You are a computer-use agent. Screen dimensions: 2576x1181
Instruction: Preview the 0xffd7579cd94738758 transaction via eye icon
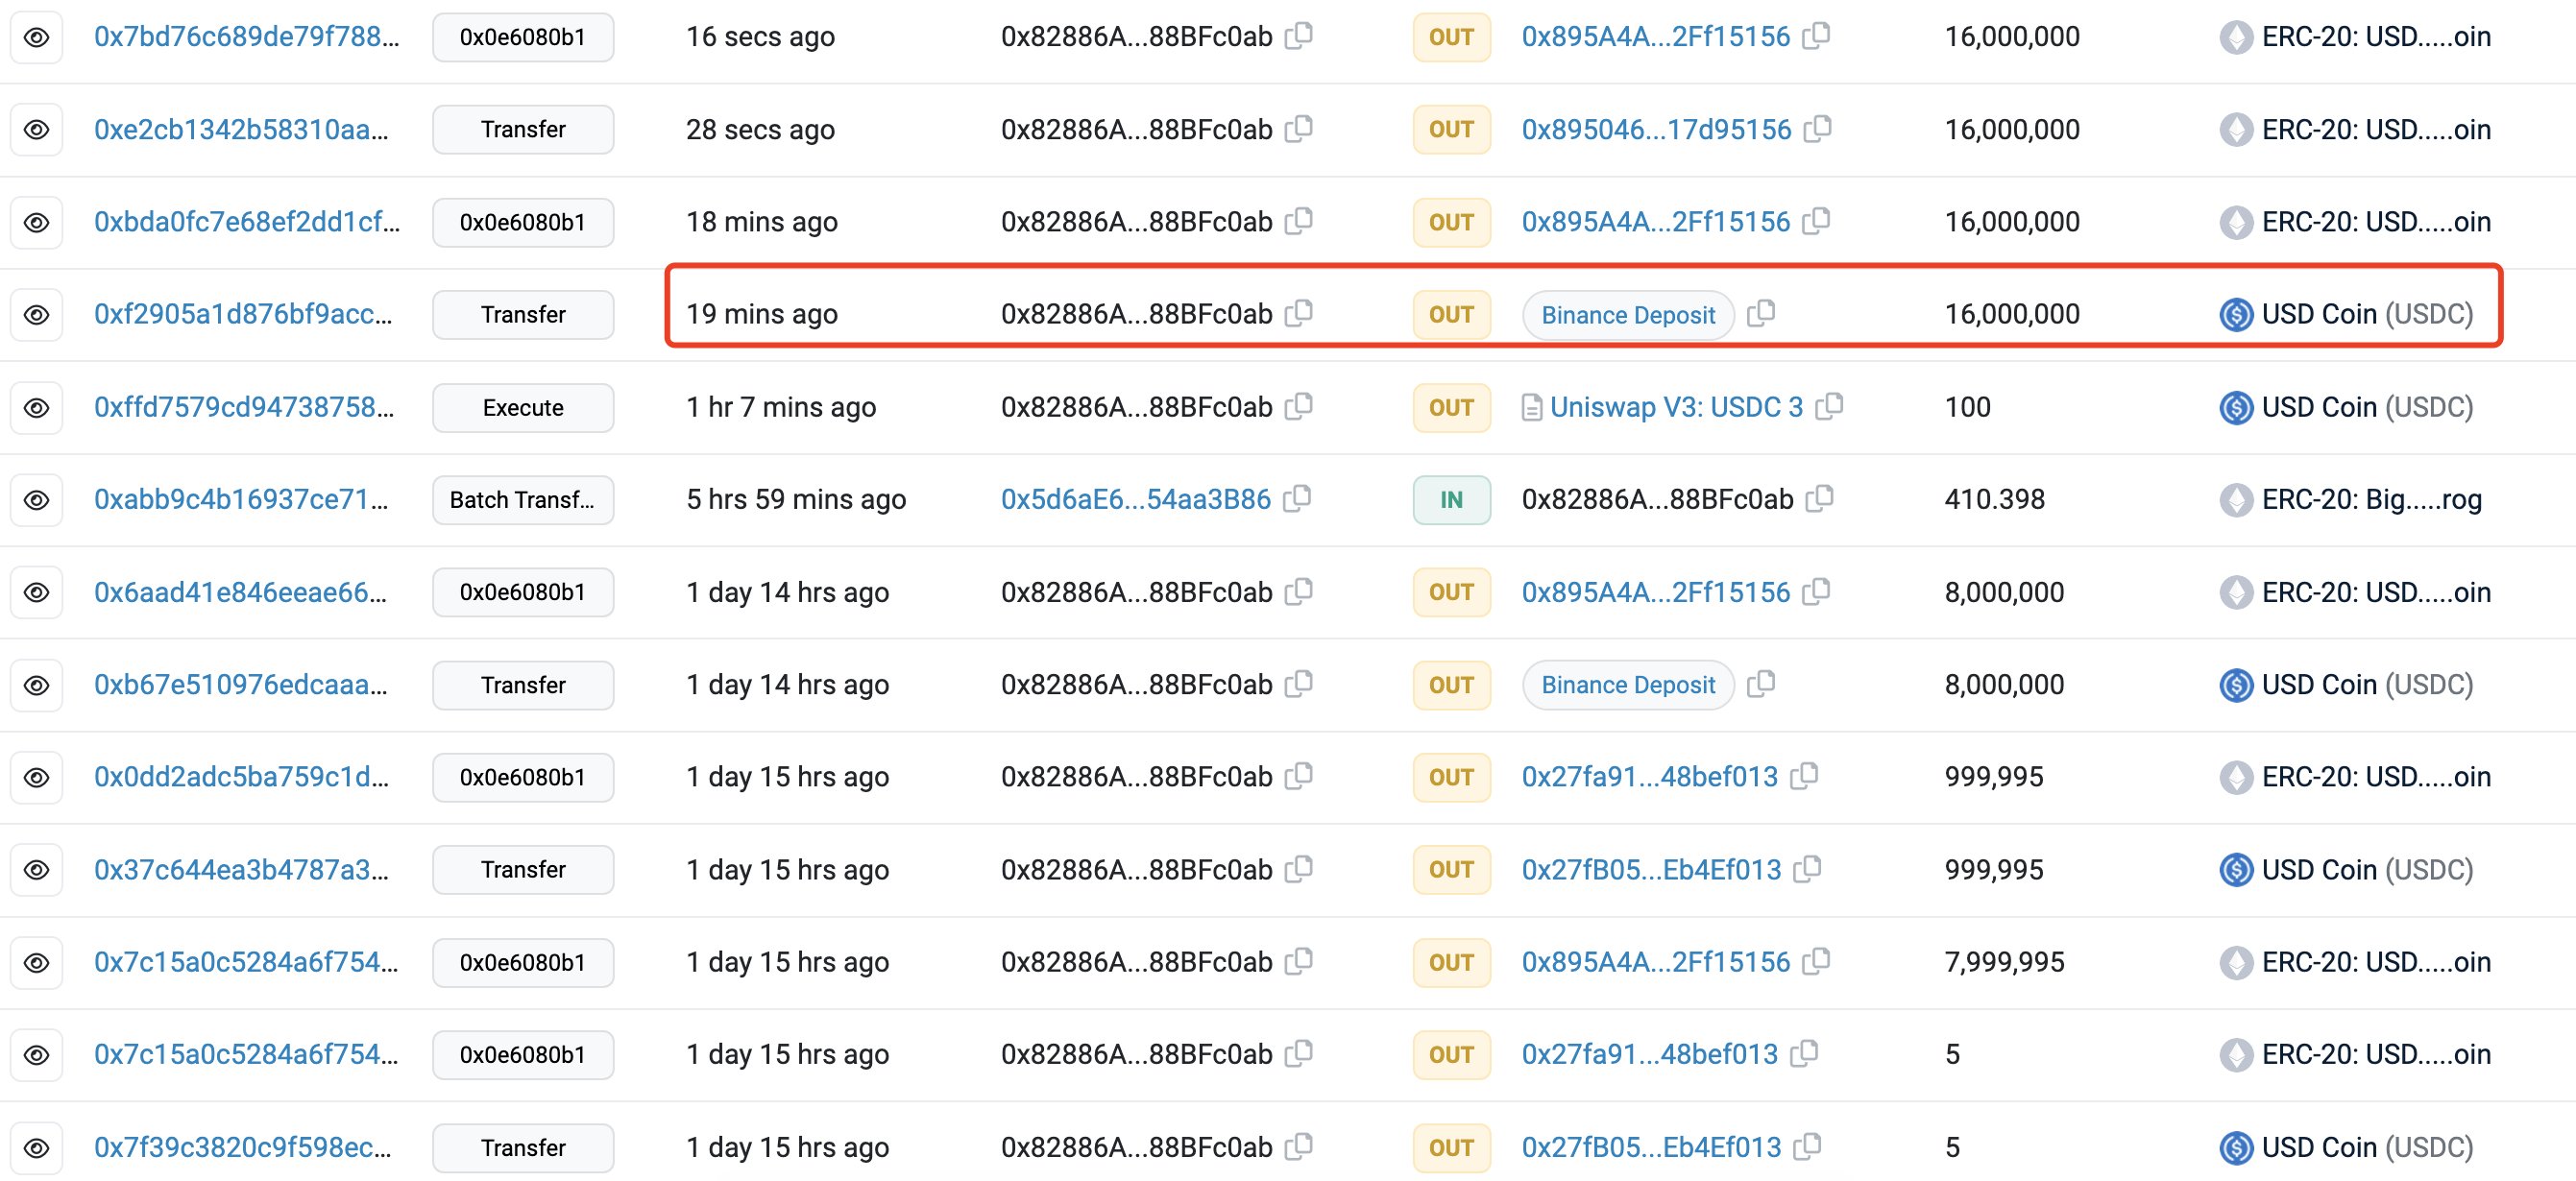point(37,407)
